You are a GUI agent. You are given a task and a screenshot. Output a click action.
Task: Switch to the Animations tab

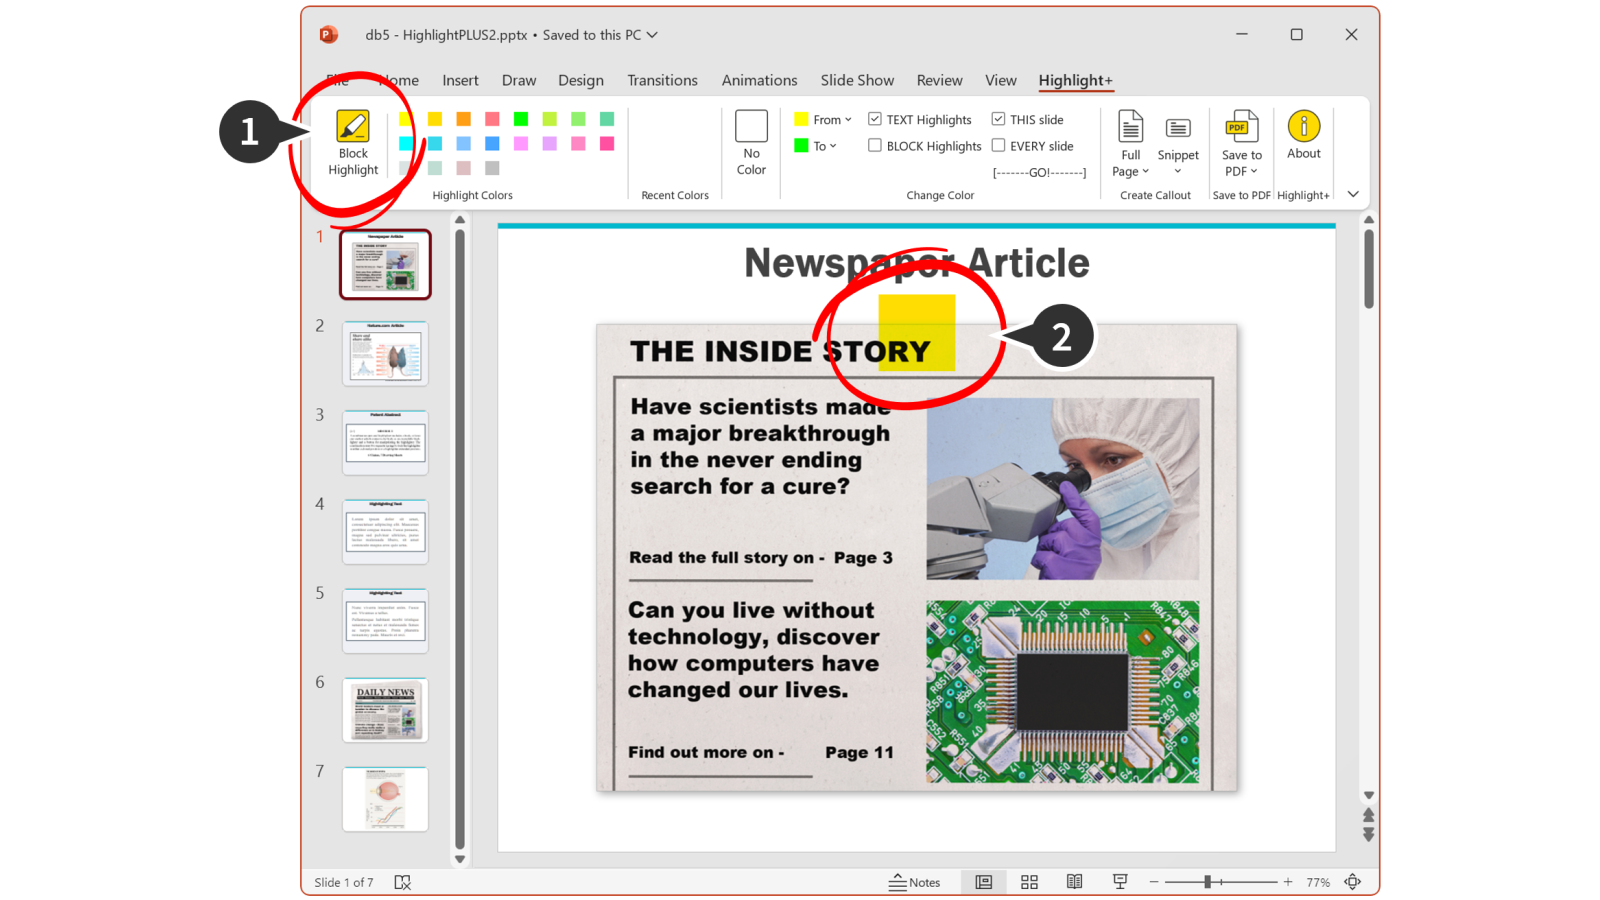pyautogui.click(x=759, y=80)
